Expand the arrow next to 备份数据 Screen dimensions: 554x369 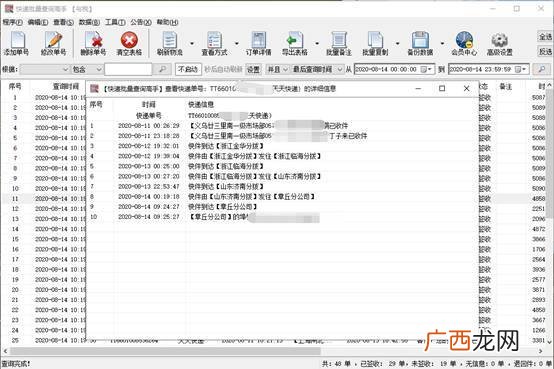[442, 43]
